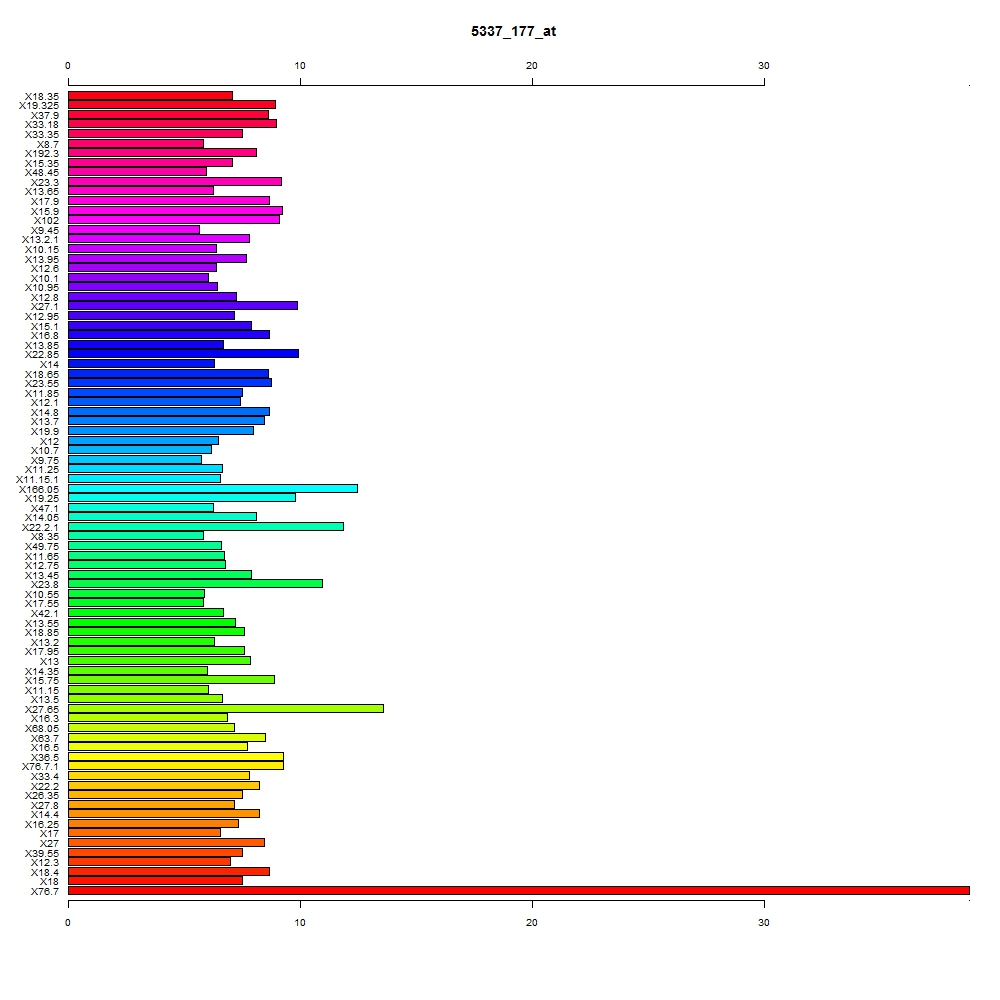
Task: Click the X9.75 label
Action: tap(45, 460)
